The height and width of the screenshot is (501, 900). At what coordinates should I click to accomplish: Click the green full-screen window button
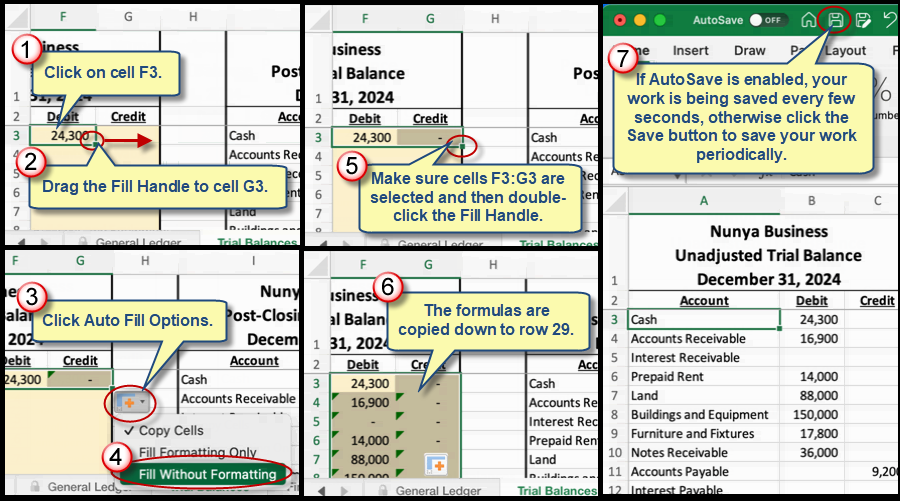pyautogui.click(x=660, y=20)
